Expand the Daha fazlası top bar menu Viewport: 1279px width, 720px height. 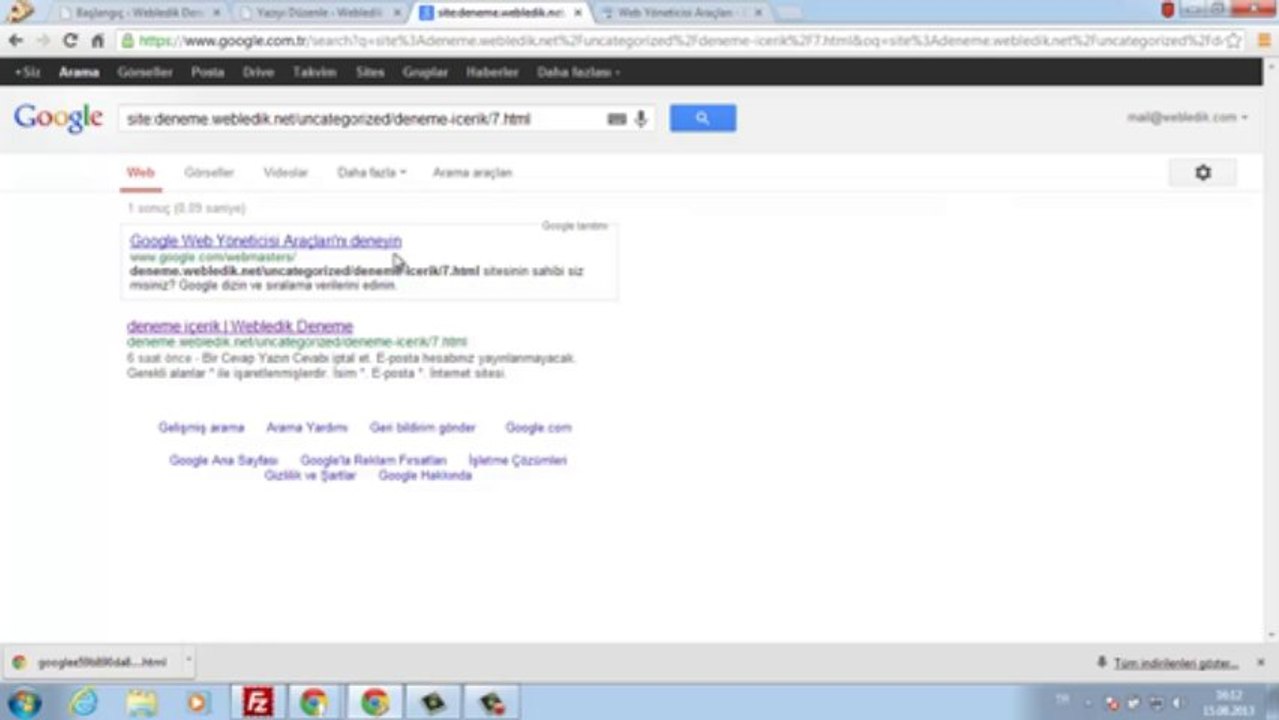pos(578,72)
